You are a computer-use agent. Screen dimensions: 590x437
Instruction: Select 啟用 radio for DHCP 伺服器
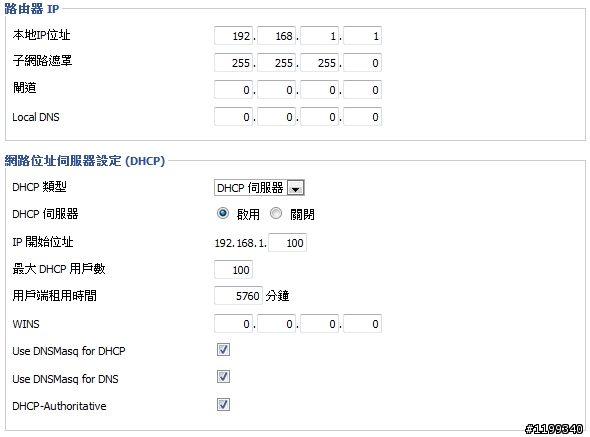coord(223,213)
